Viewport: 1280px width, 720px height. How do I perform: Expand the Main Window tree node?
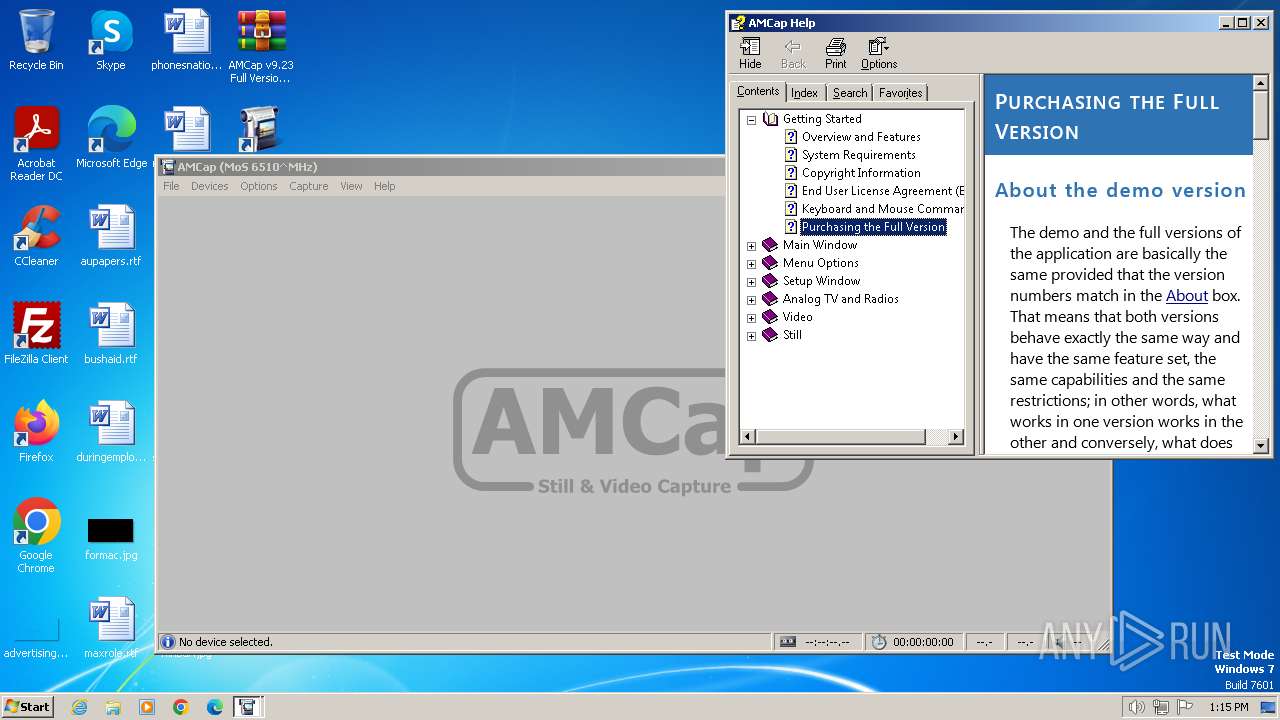tap(751, 245)
